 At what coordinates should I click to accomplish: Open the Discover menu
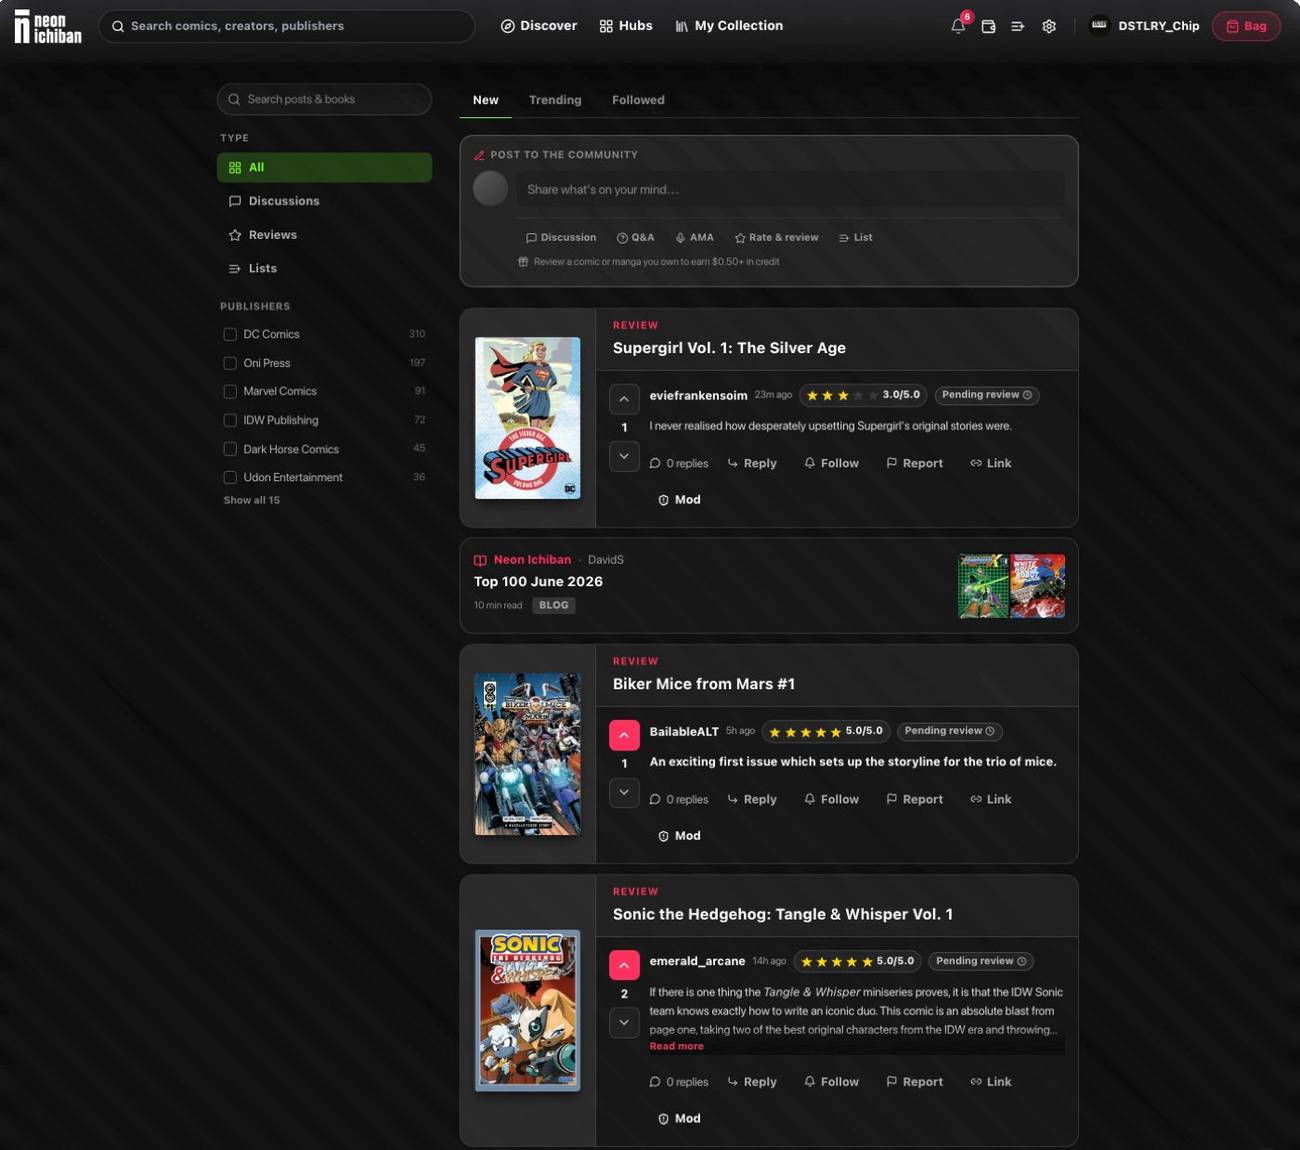click(x=539, y=26)
